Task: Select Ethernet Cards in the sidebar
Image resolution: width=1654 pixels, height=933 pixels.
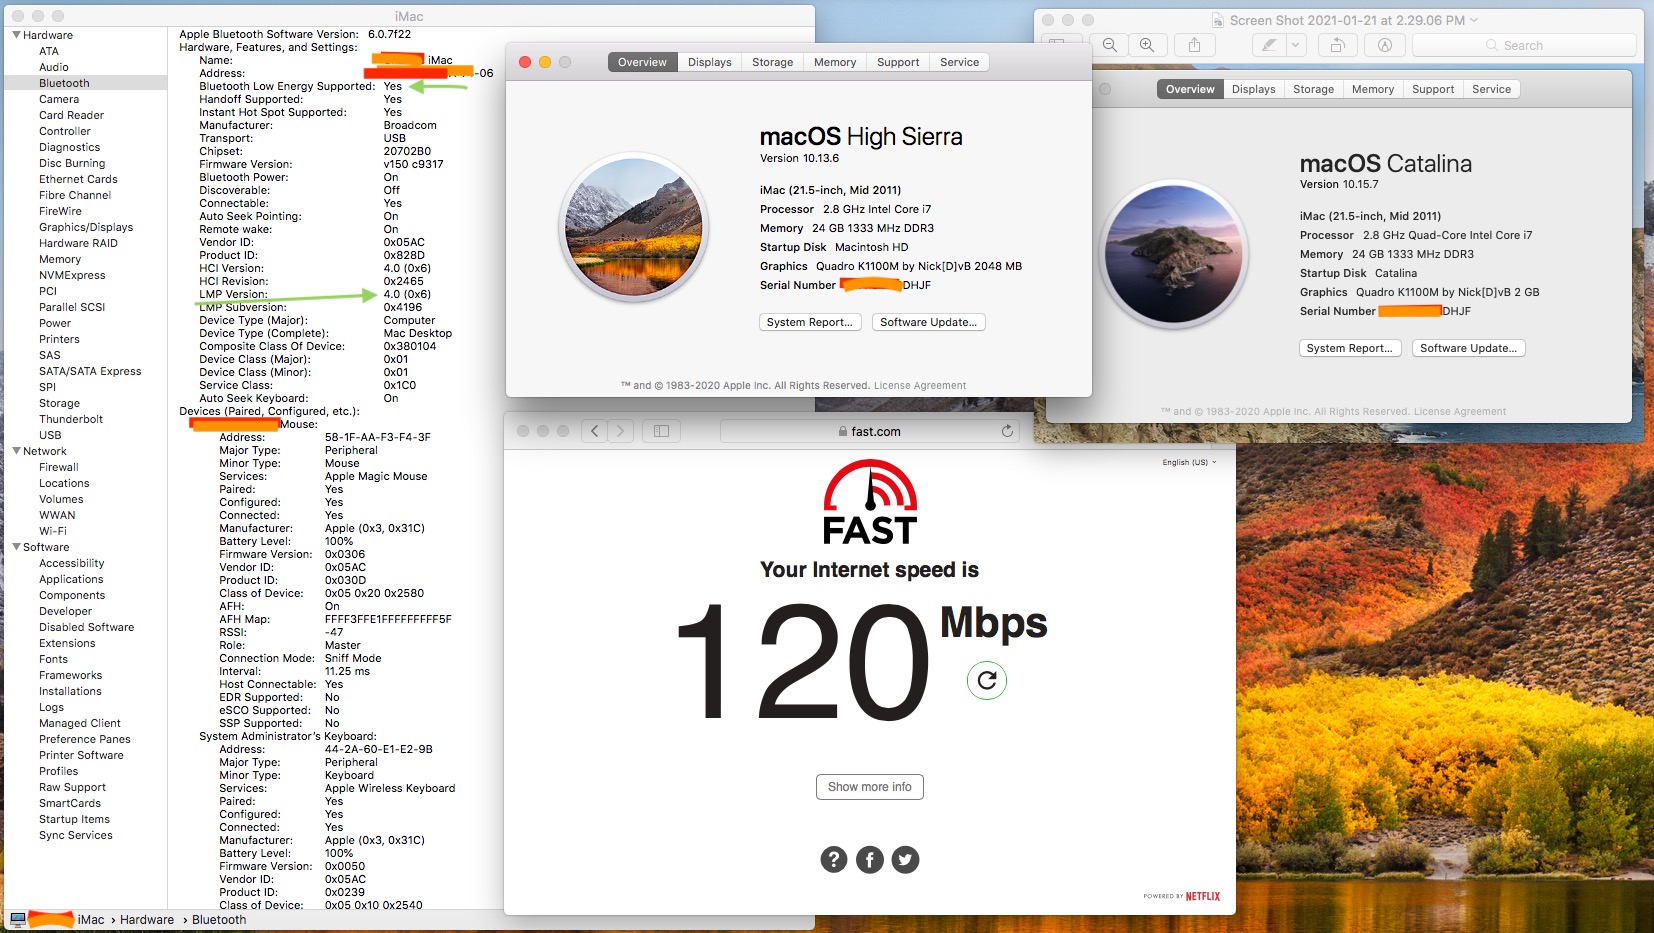Action: pyautogui.click(x=78, y=179)
